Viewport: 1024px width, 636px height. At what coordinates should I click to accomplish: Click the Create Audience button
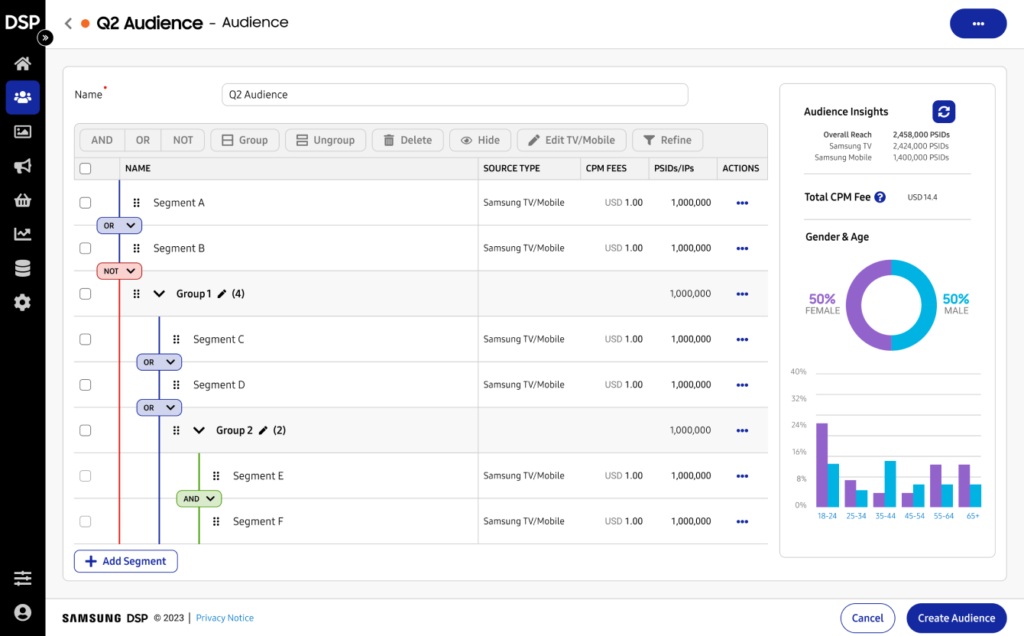(956, 618)
